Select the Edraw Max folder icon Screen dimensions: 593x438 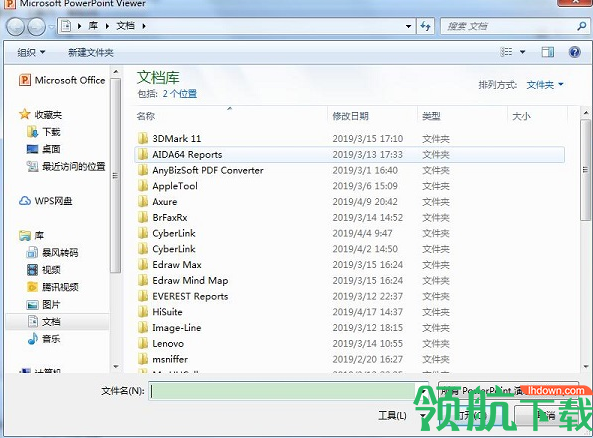pos(143,264)
